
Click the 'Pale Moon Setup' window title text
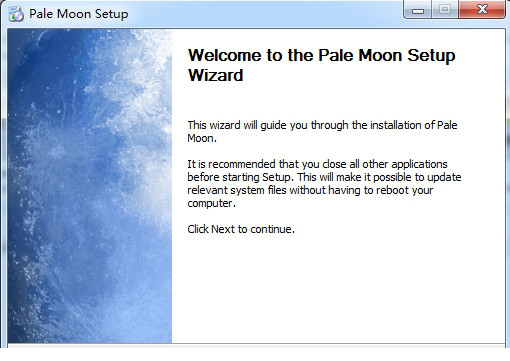coord(79,14)
